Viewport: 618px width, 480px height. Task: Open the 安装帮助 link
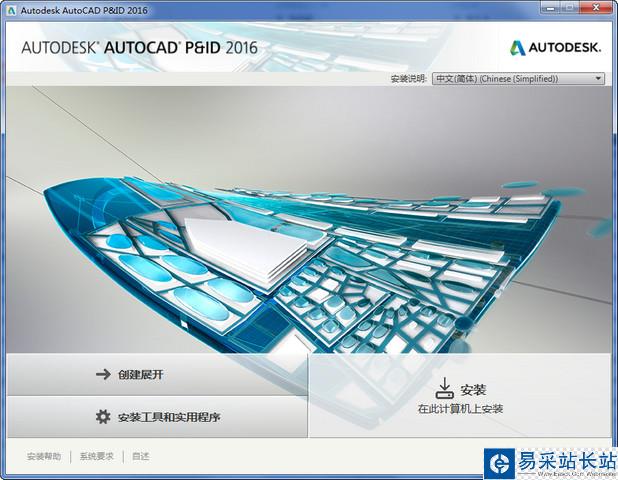[x=44, y=456]
